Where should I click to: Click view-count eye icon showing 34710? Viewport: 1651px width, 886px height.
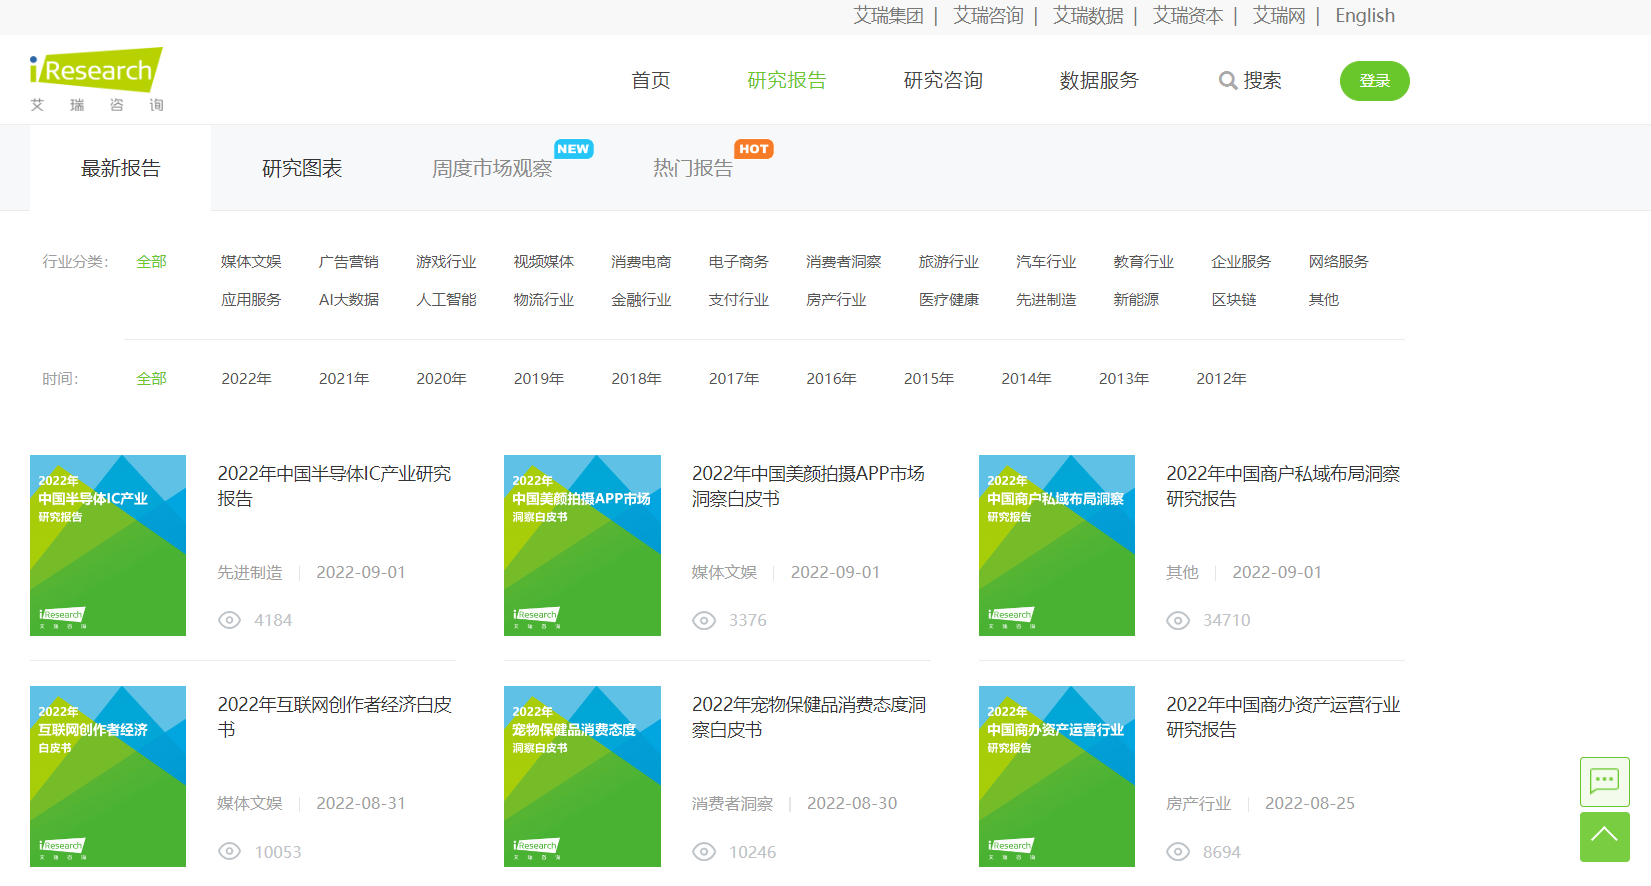pos(1178,620)
